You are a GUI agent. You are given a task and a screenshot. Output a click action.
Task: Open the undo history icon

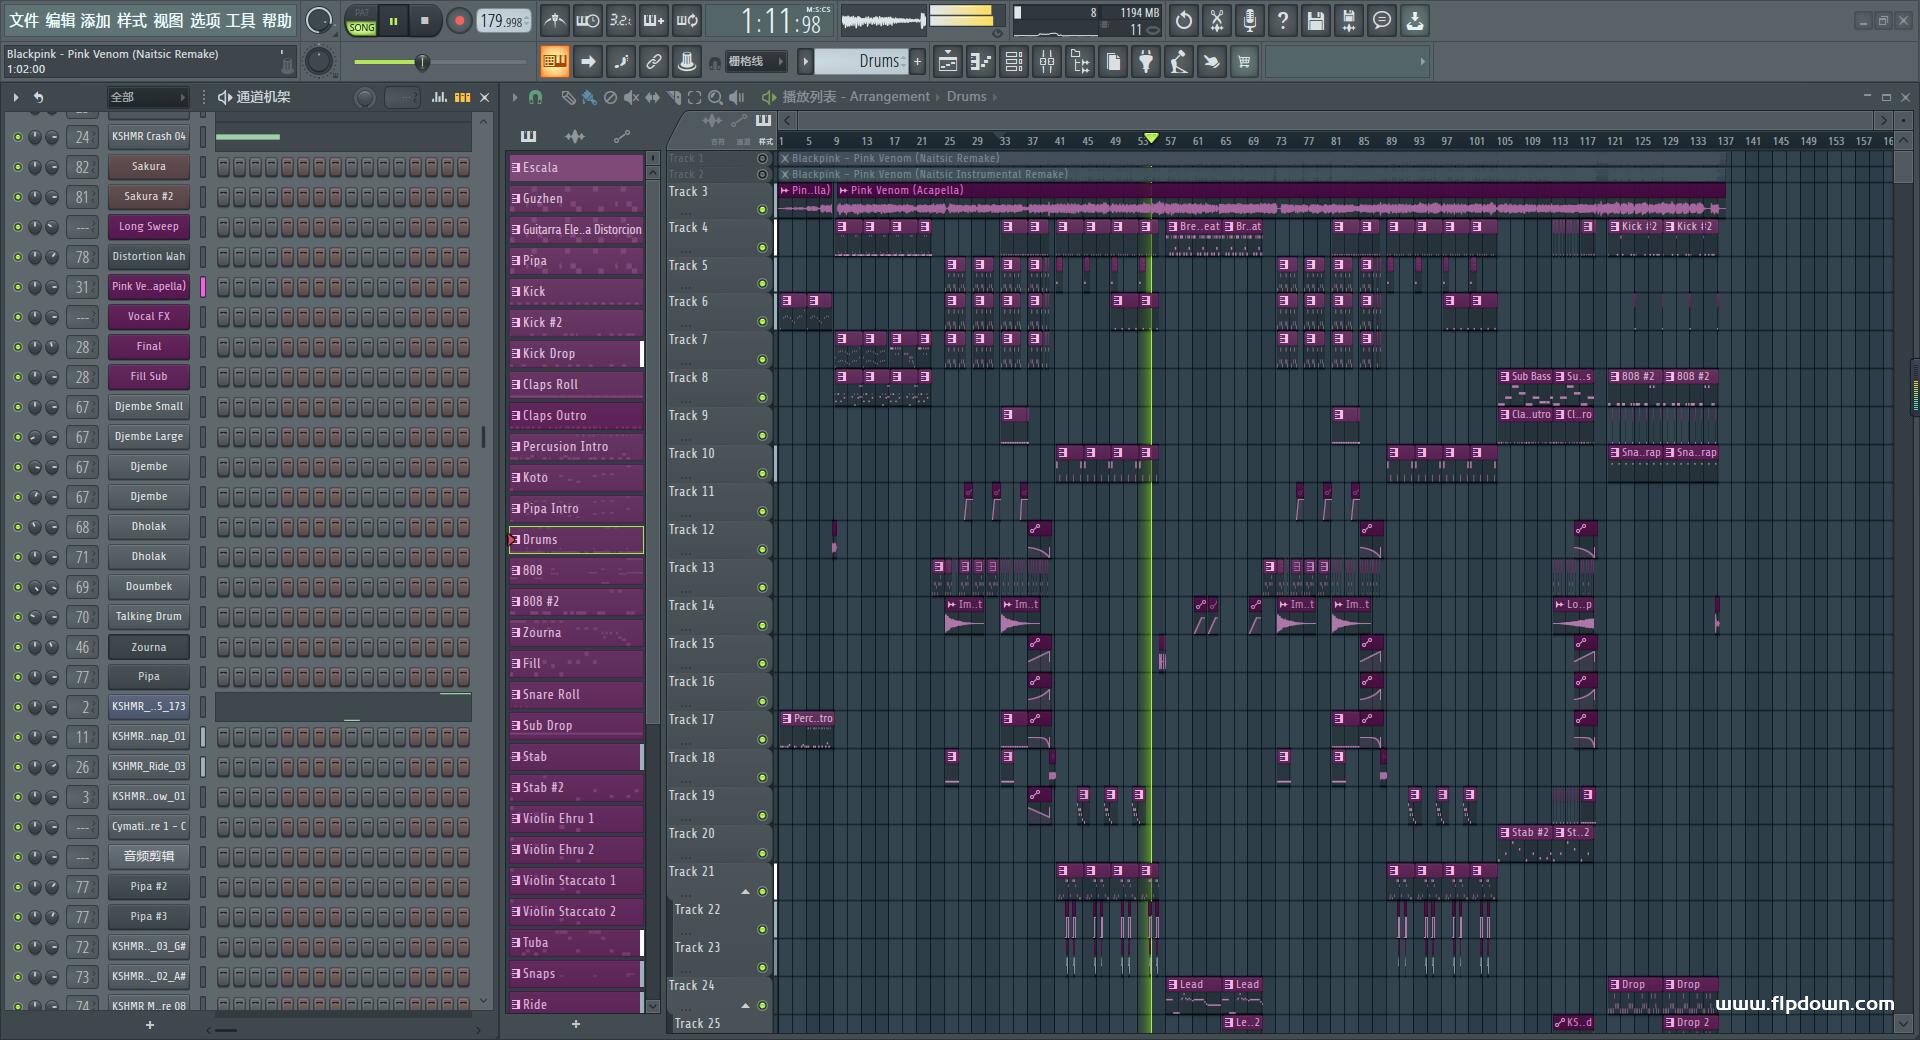tap(1184, 20)
